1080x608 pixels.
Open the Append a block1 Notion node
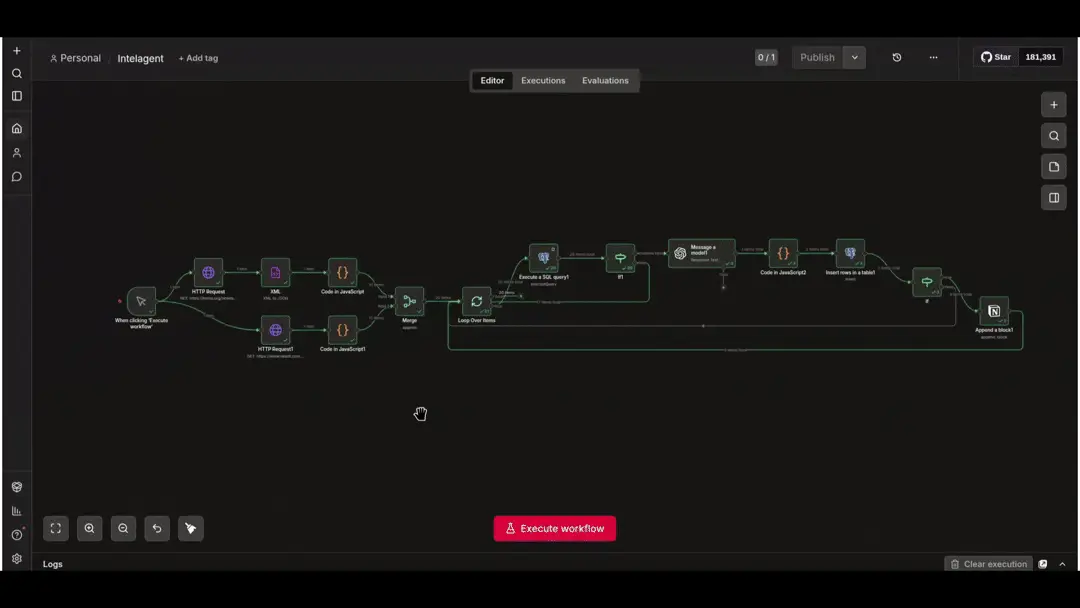pyautogui.click(x=994, y=311)
